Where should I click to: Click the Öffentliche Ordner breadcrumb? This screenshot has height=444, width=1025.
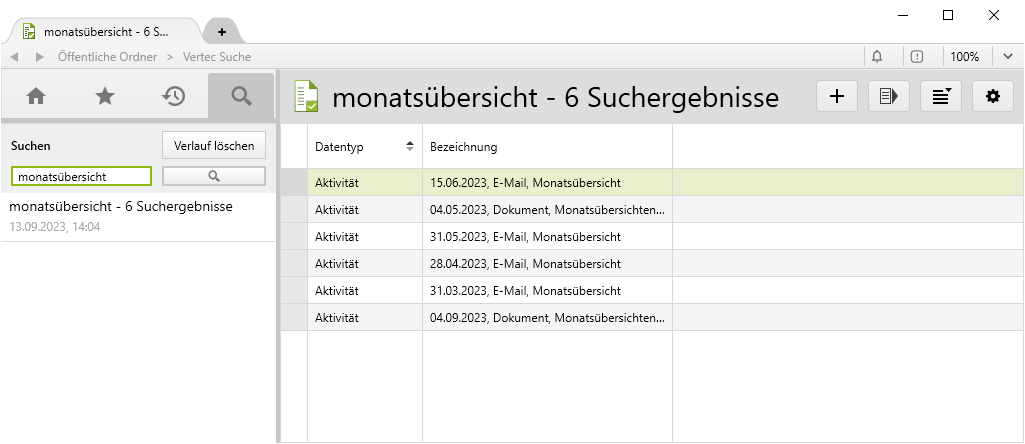coord(106,57)
